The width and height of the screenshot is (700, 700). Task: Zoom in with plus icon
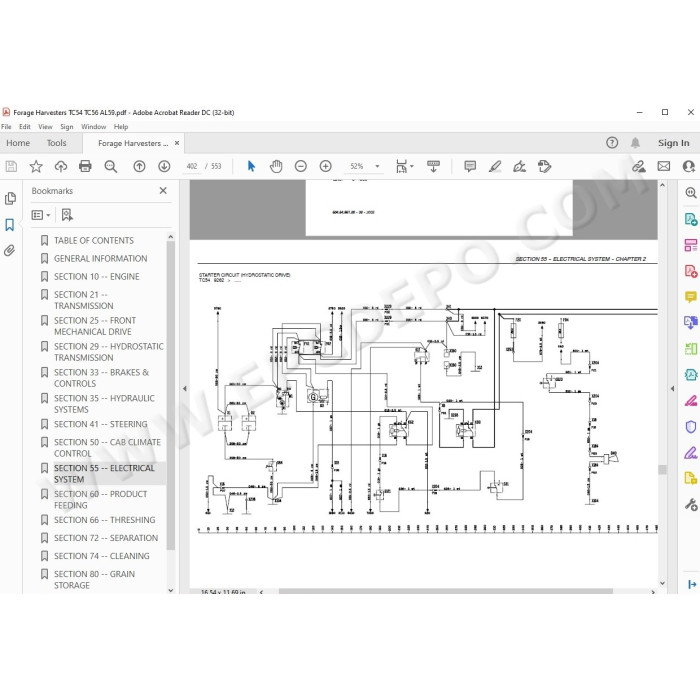pyautogui.click(x=326, y=167)
